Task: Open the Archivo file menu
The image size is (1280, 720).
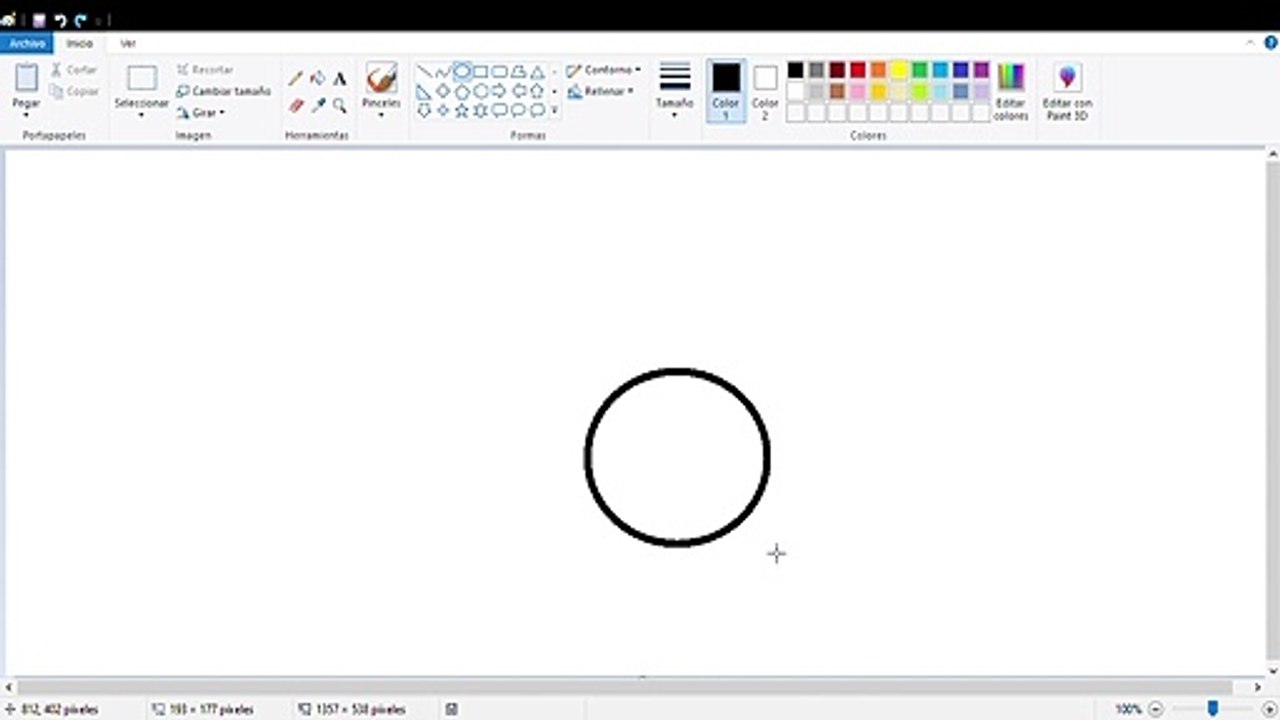Action: click(27, 43)
